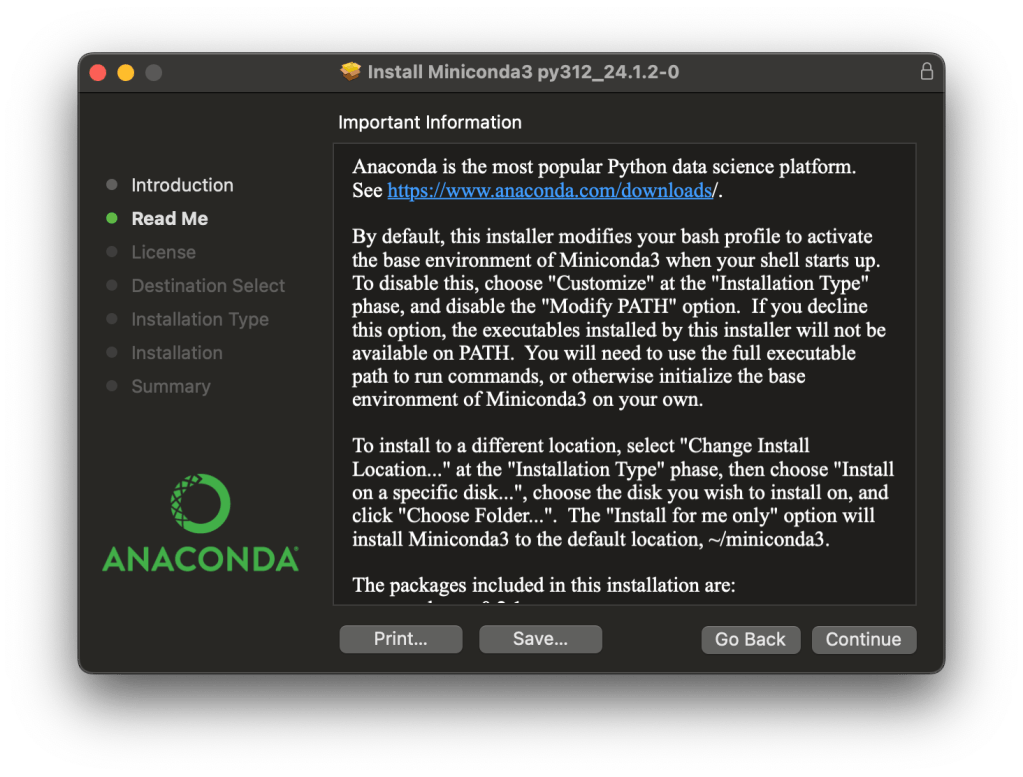Click the green Anaconda ring logo
Image resolution: width=1023 pixels, height=777 pixels.
click(200, 505)
